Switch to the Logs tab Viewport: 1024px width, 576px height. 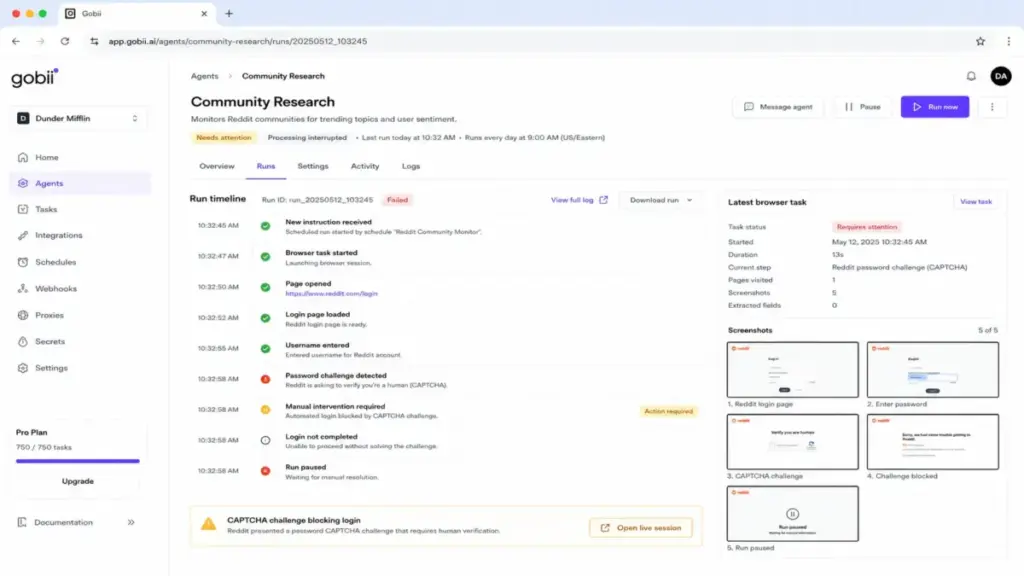[411, 167]
